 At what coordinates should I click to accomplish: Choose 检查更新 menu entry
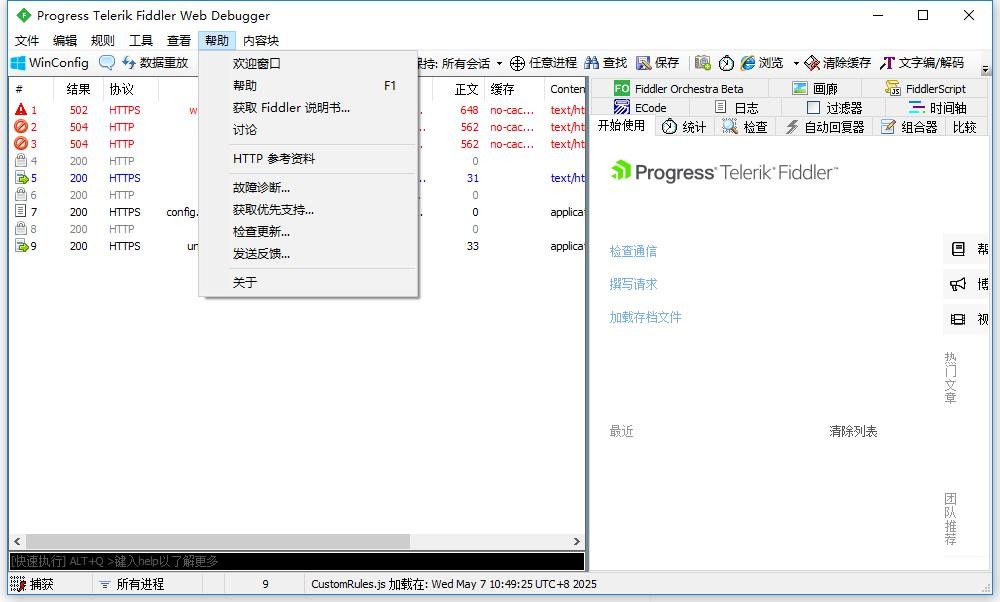(x=309, y=231)
